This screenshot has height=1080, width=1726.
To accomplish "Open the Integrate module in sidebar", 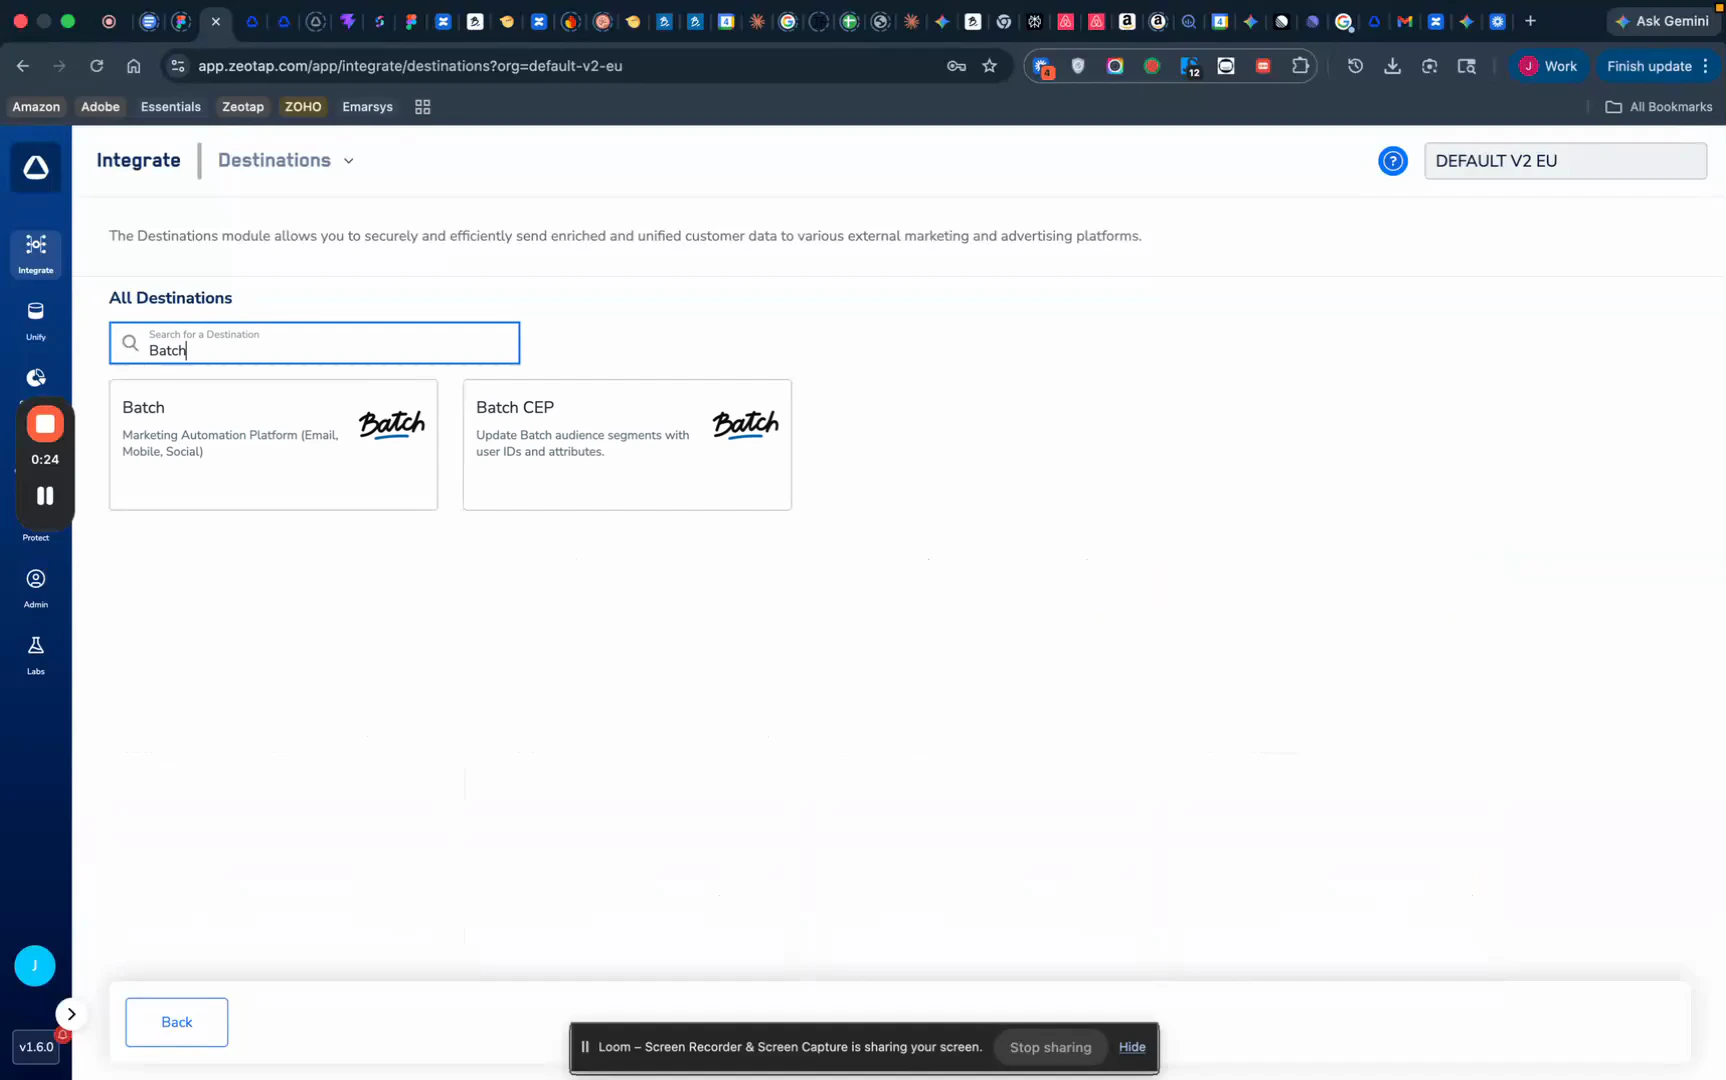I will click(x=36, y=254).
